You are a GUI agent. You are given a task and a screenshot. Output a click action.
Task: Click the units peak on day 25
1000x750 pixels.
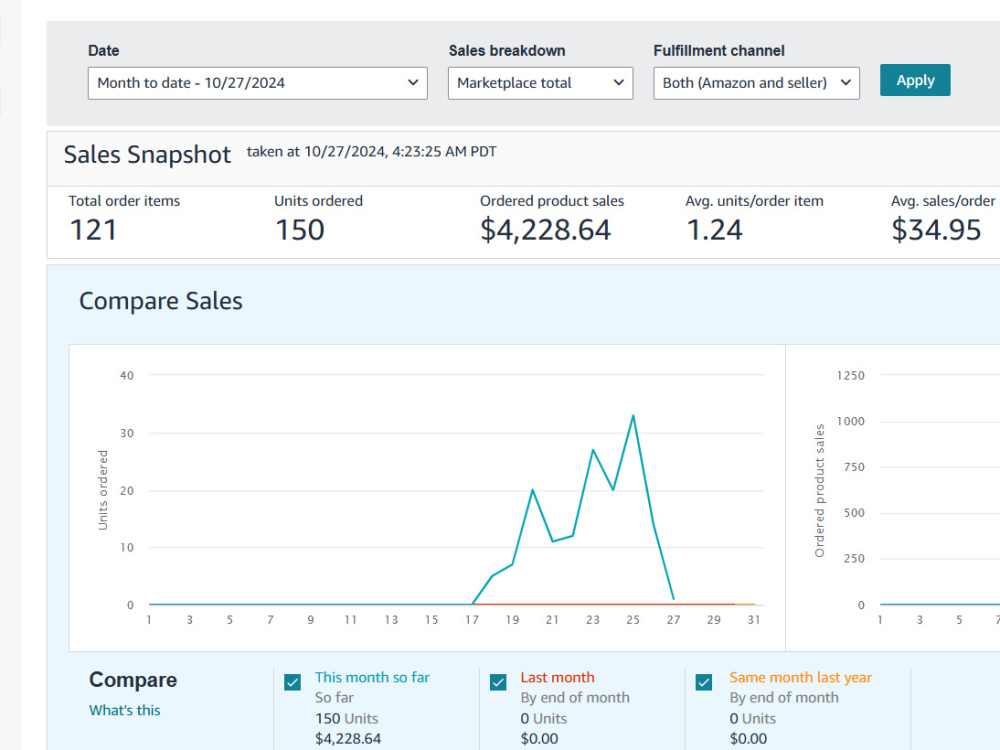click(633, 416)
